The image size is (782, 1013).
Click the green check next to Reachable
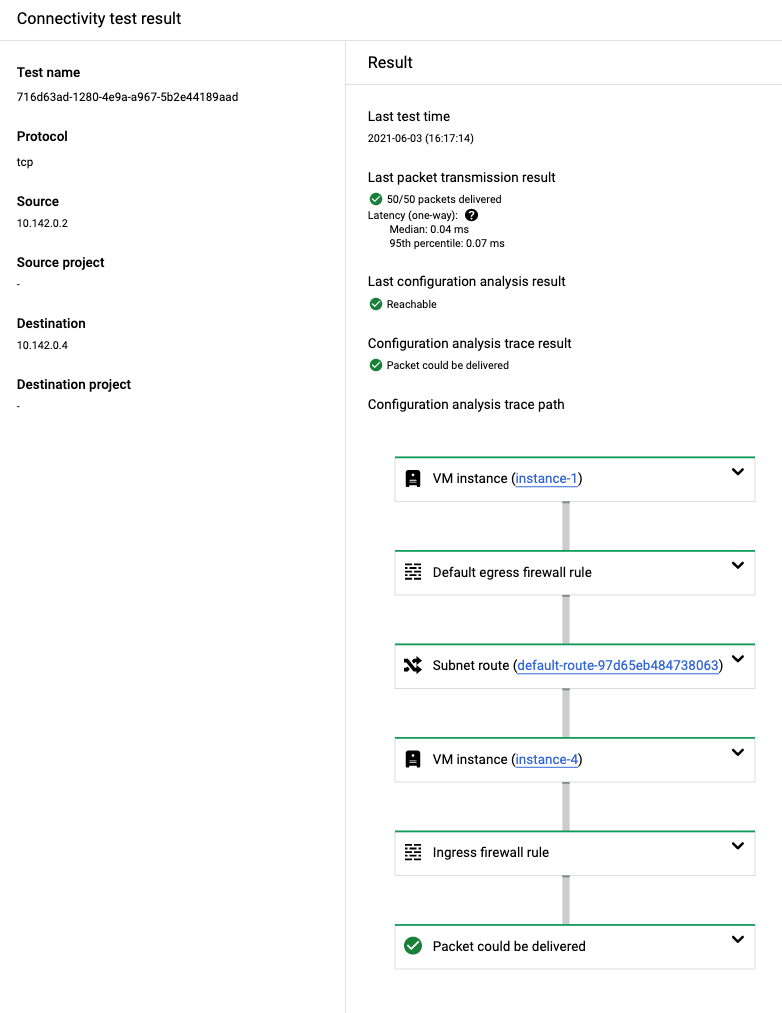tap(375, 304)
